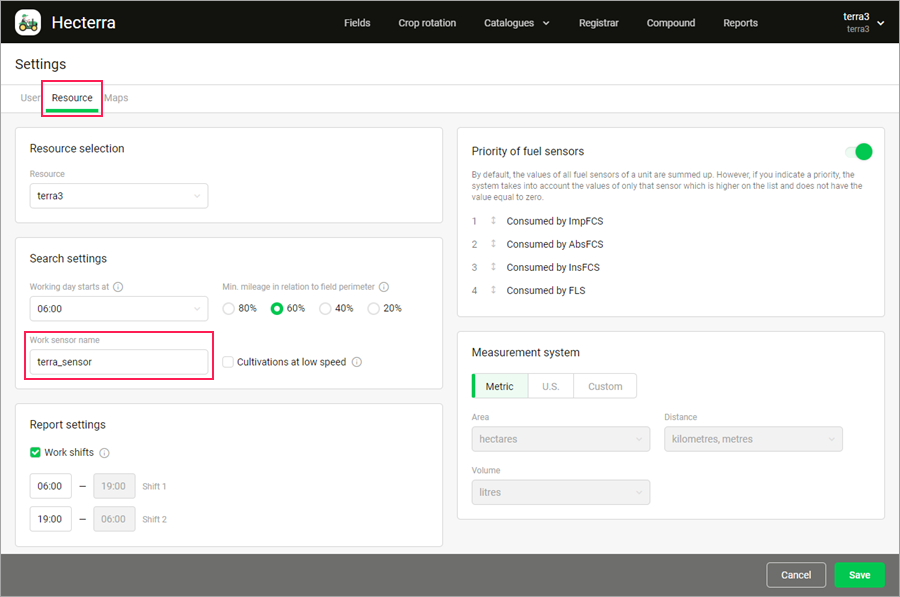
Task: Open the Resource selection dropdown
Action: tap(119, 196)
